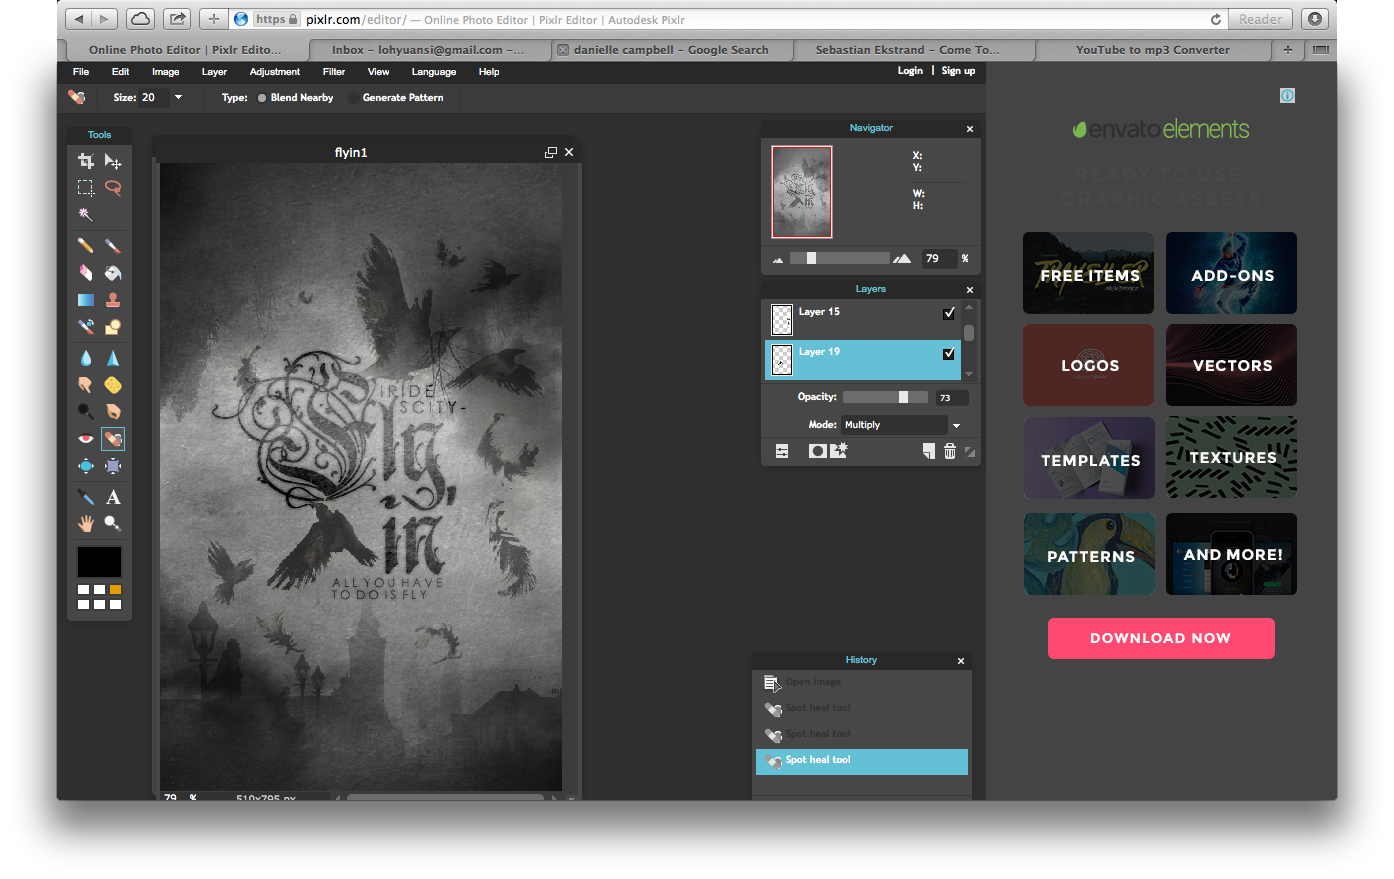Select the Zoom magnifier tool
This screenshot has width=1394, height=879.
(113, 523)
